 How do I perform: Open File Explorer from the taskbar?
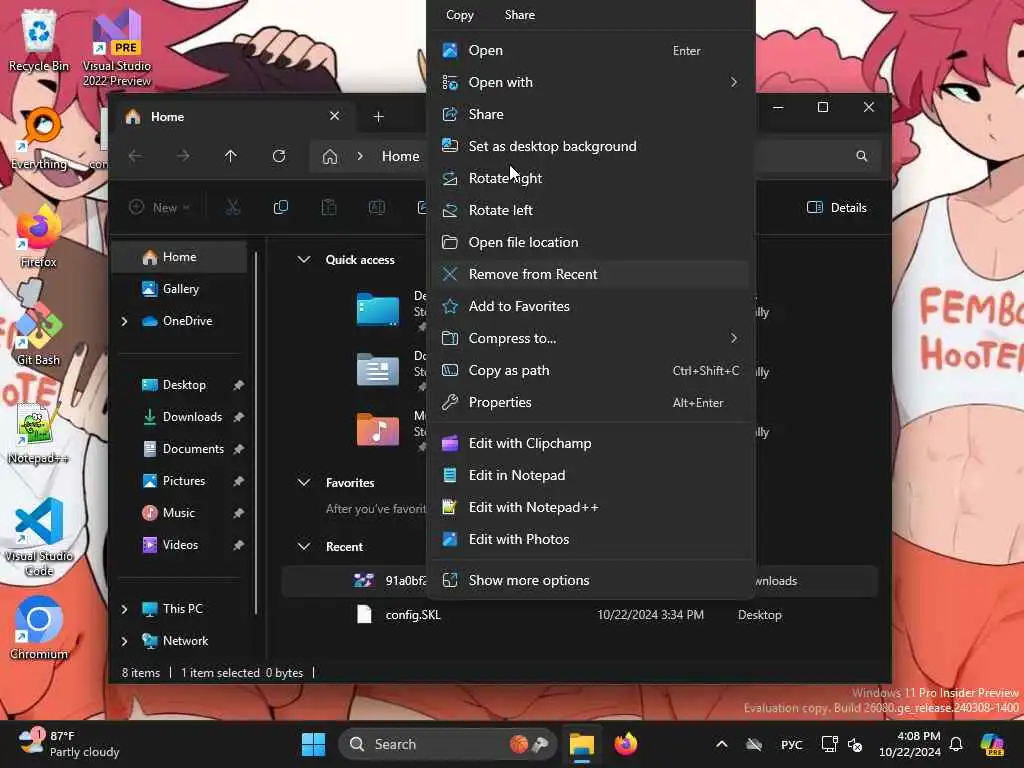coord(581,744)
